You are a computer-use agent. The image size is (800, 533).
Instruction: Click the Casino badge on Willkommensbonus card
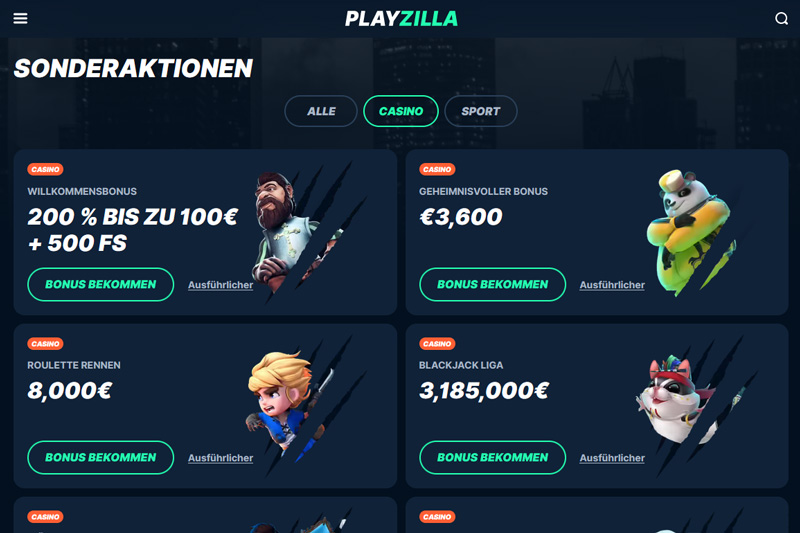point(45,169)
